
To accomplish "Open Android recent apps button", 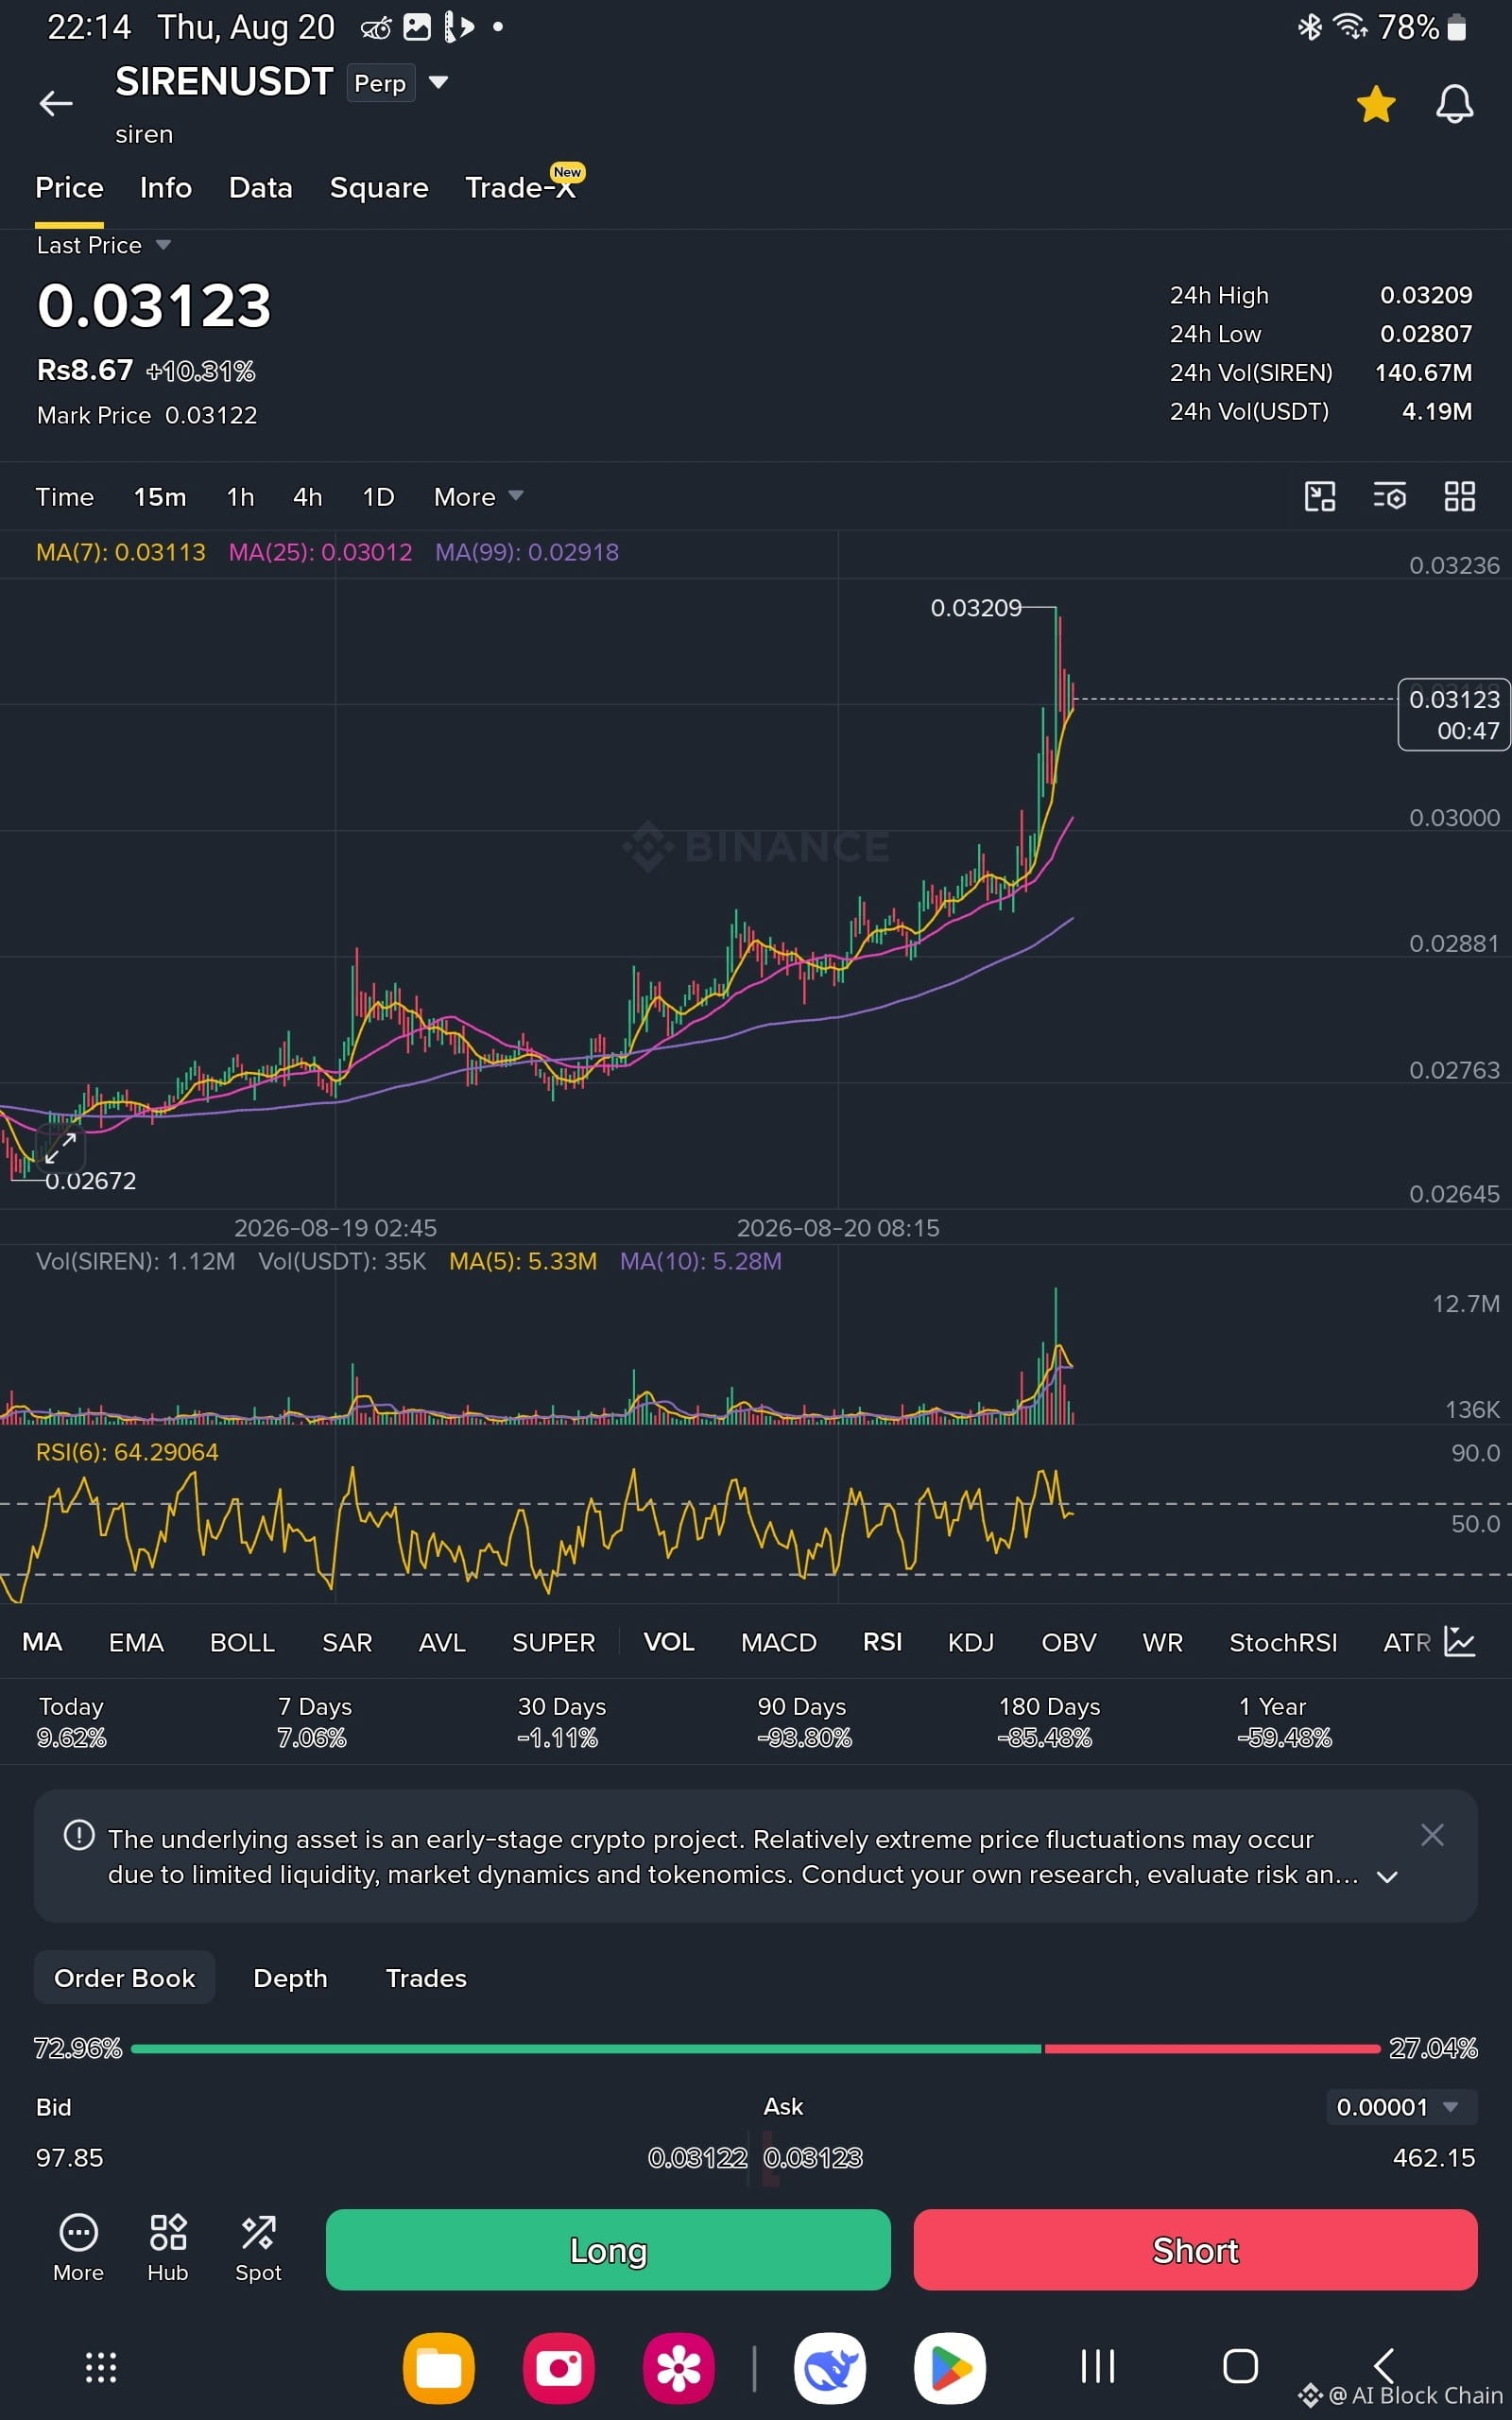I will pos(1098,2367).
